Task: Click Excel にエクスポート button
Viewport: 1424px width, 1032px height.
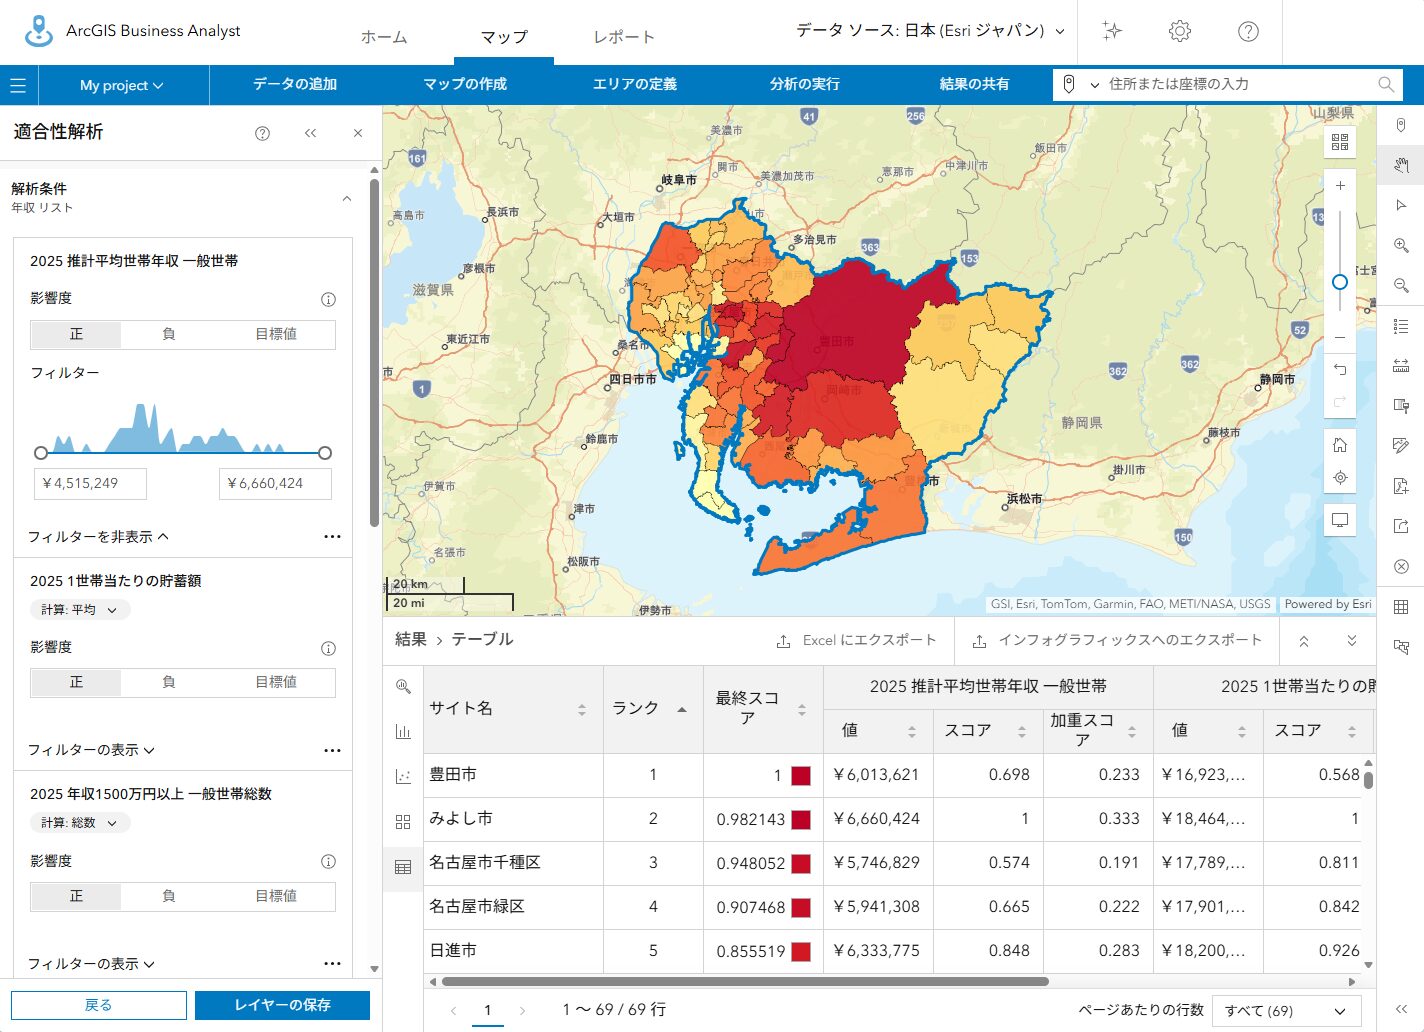Action: pyautogui.click(x=857, y=640)
